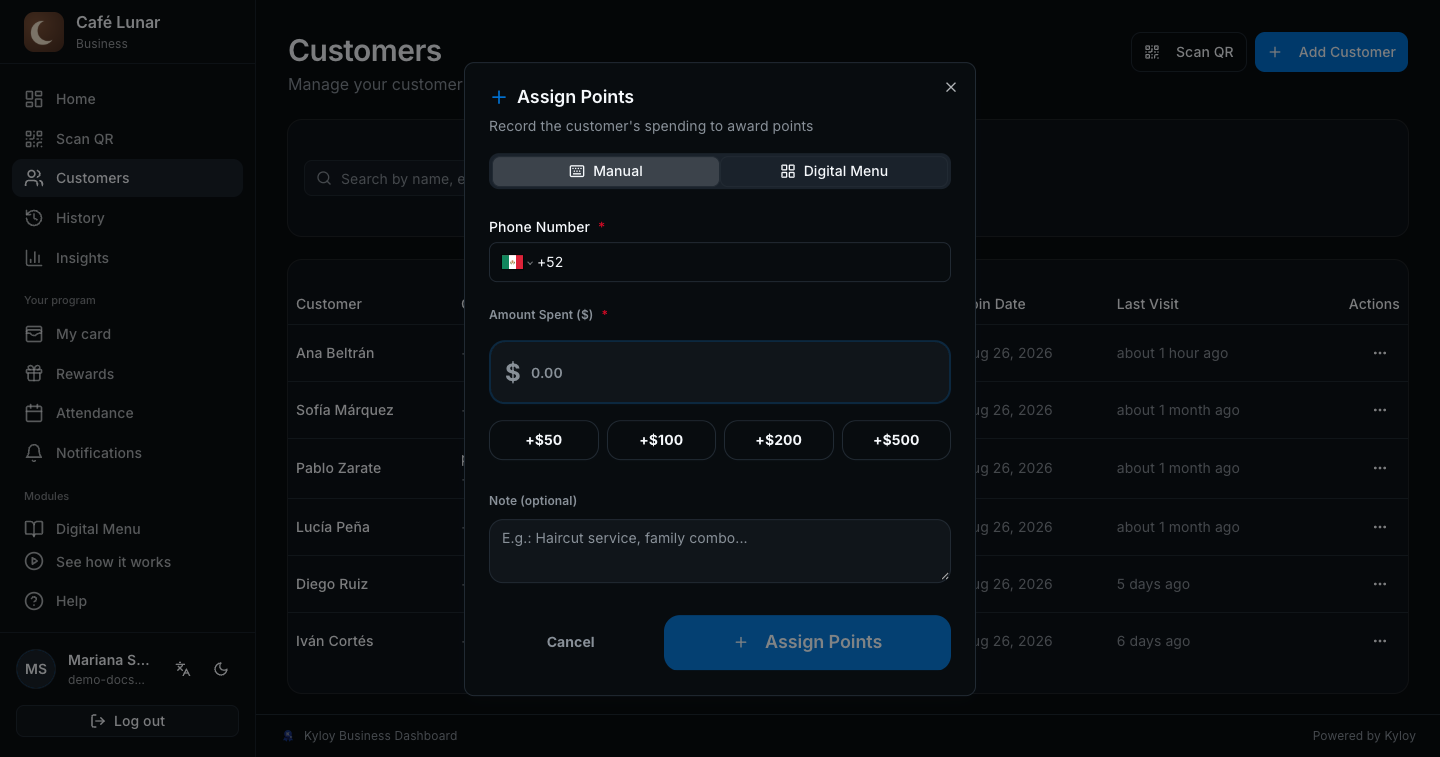Open actions menu for Iván Cortés

click(x=1380, y=641)
